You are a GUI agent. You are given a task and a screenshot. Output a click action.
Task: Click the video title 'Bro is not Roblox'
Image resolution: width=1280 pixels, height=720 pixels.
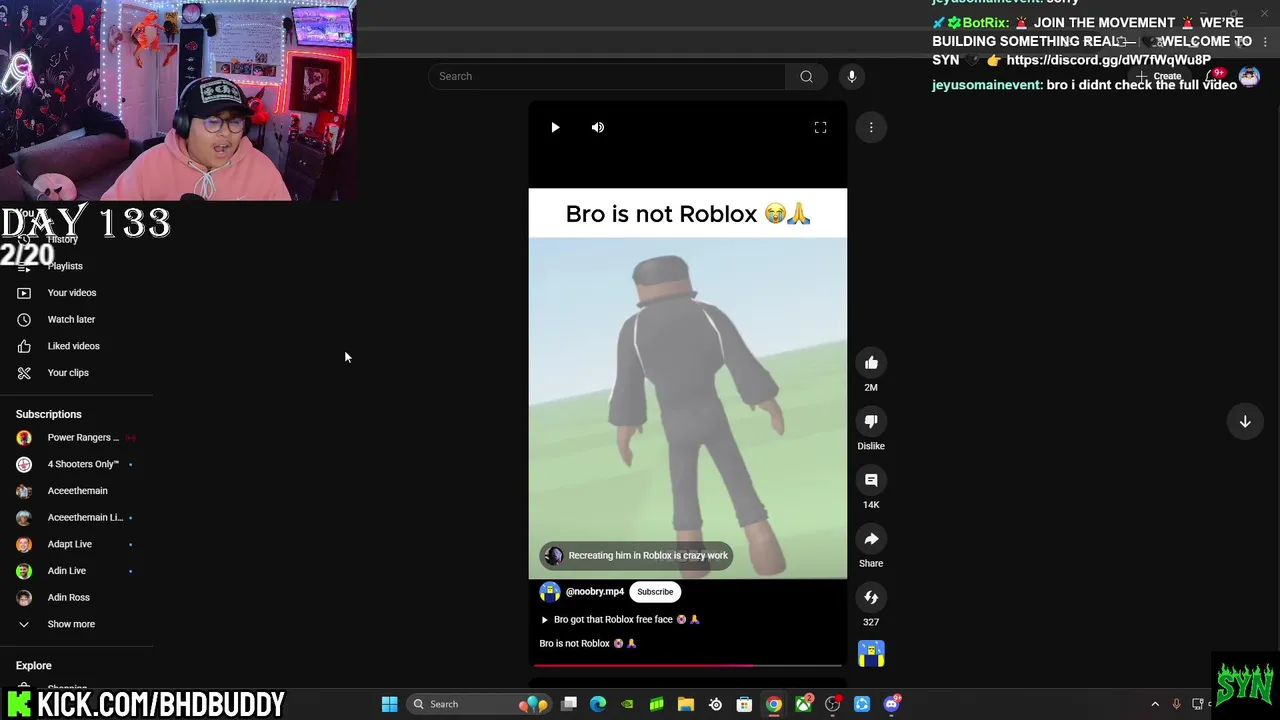click(x=687, y=213)
